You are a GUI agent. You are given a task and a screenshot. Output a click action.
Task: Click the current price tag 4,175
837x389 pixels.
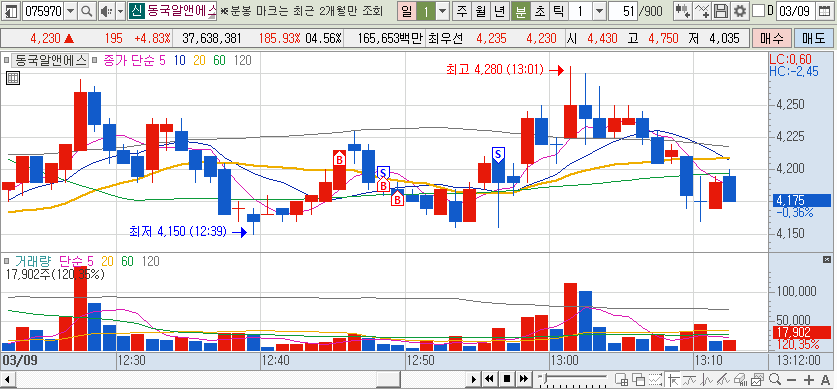801,201
